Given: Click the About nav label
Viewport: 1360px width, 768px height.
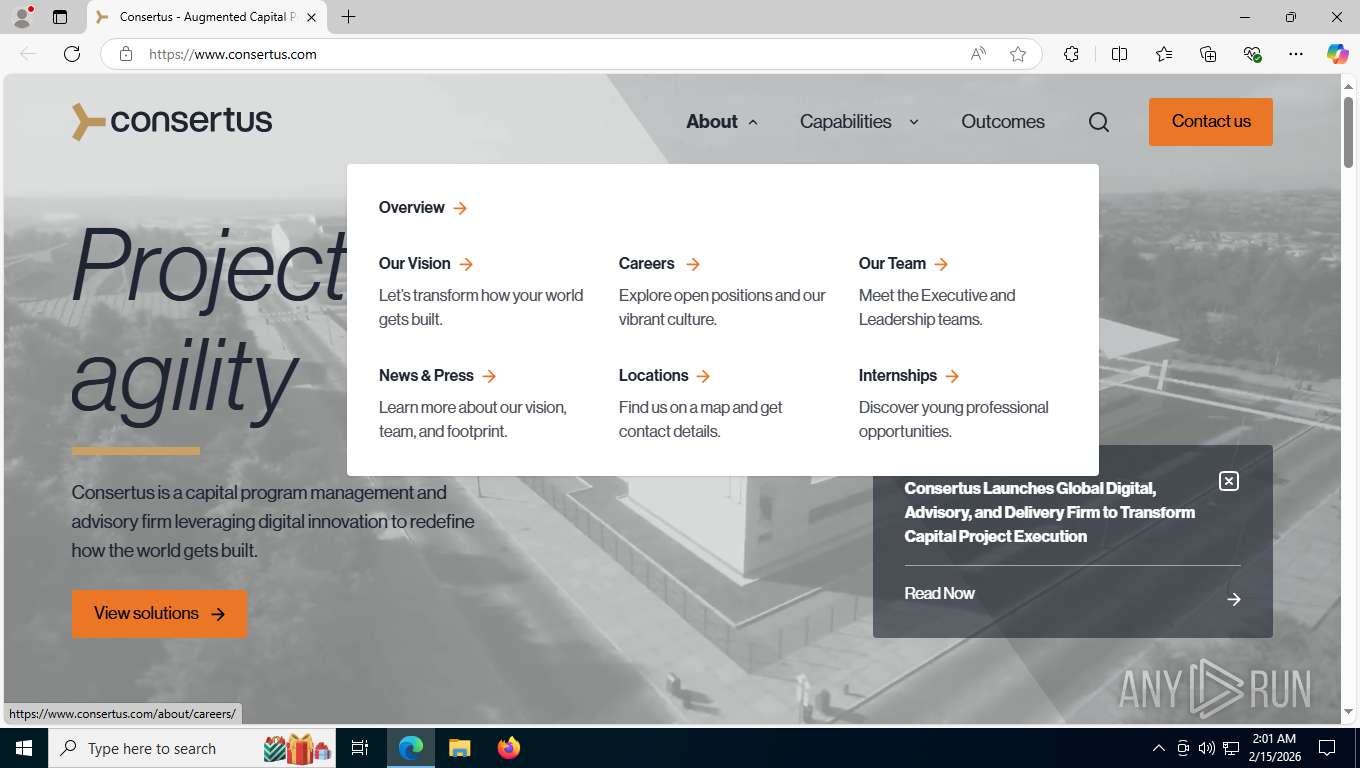Looking at the screenshot, I should tap(712, 122).
